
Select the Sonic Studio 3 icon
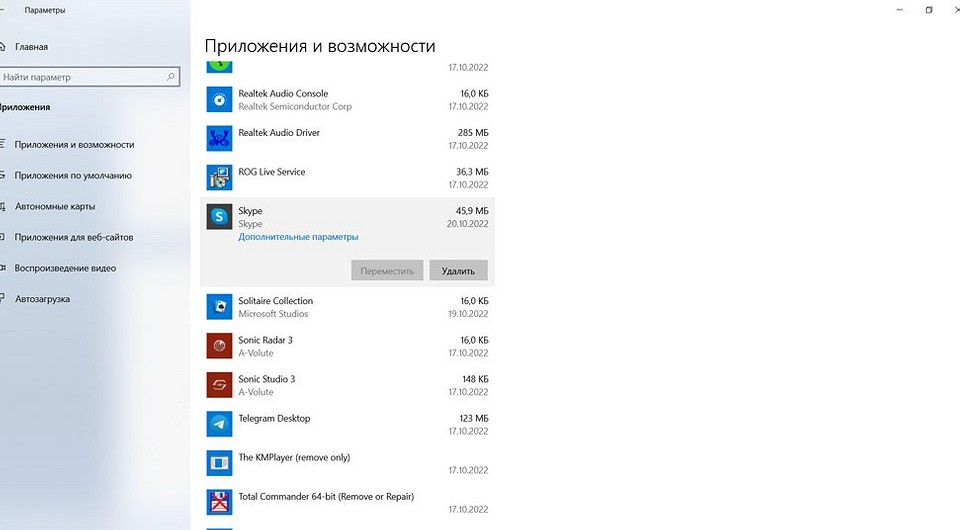point(219,385)
